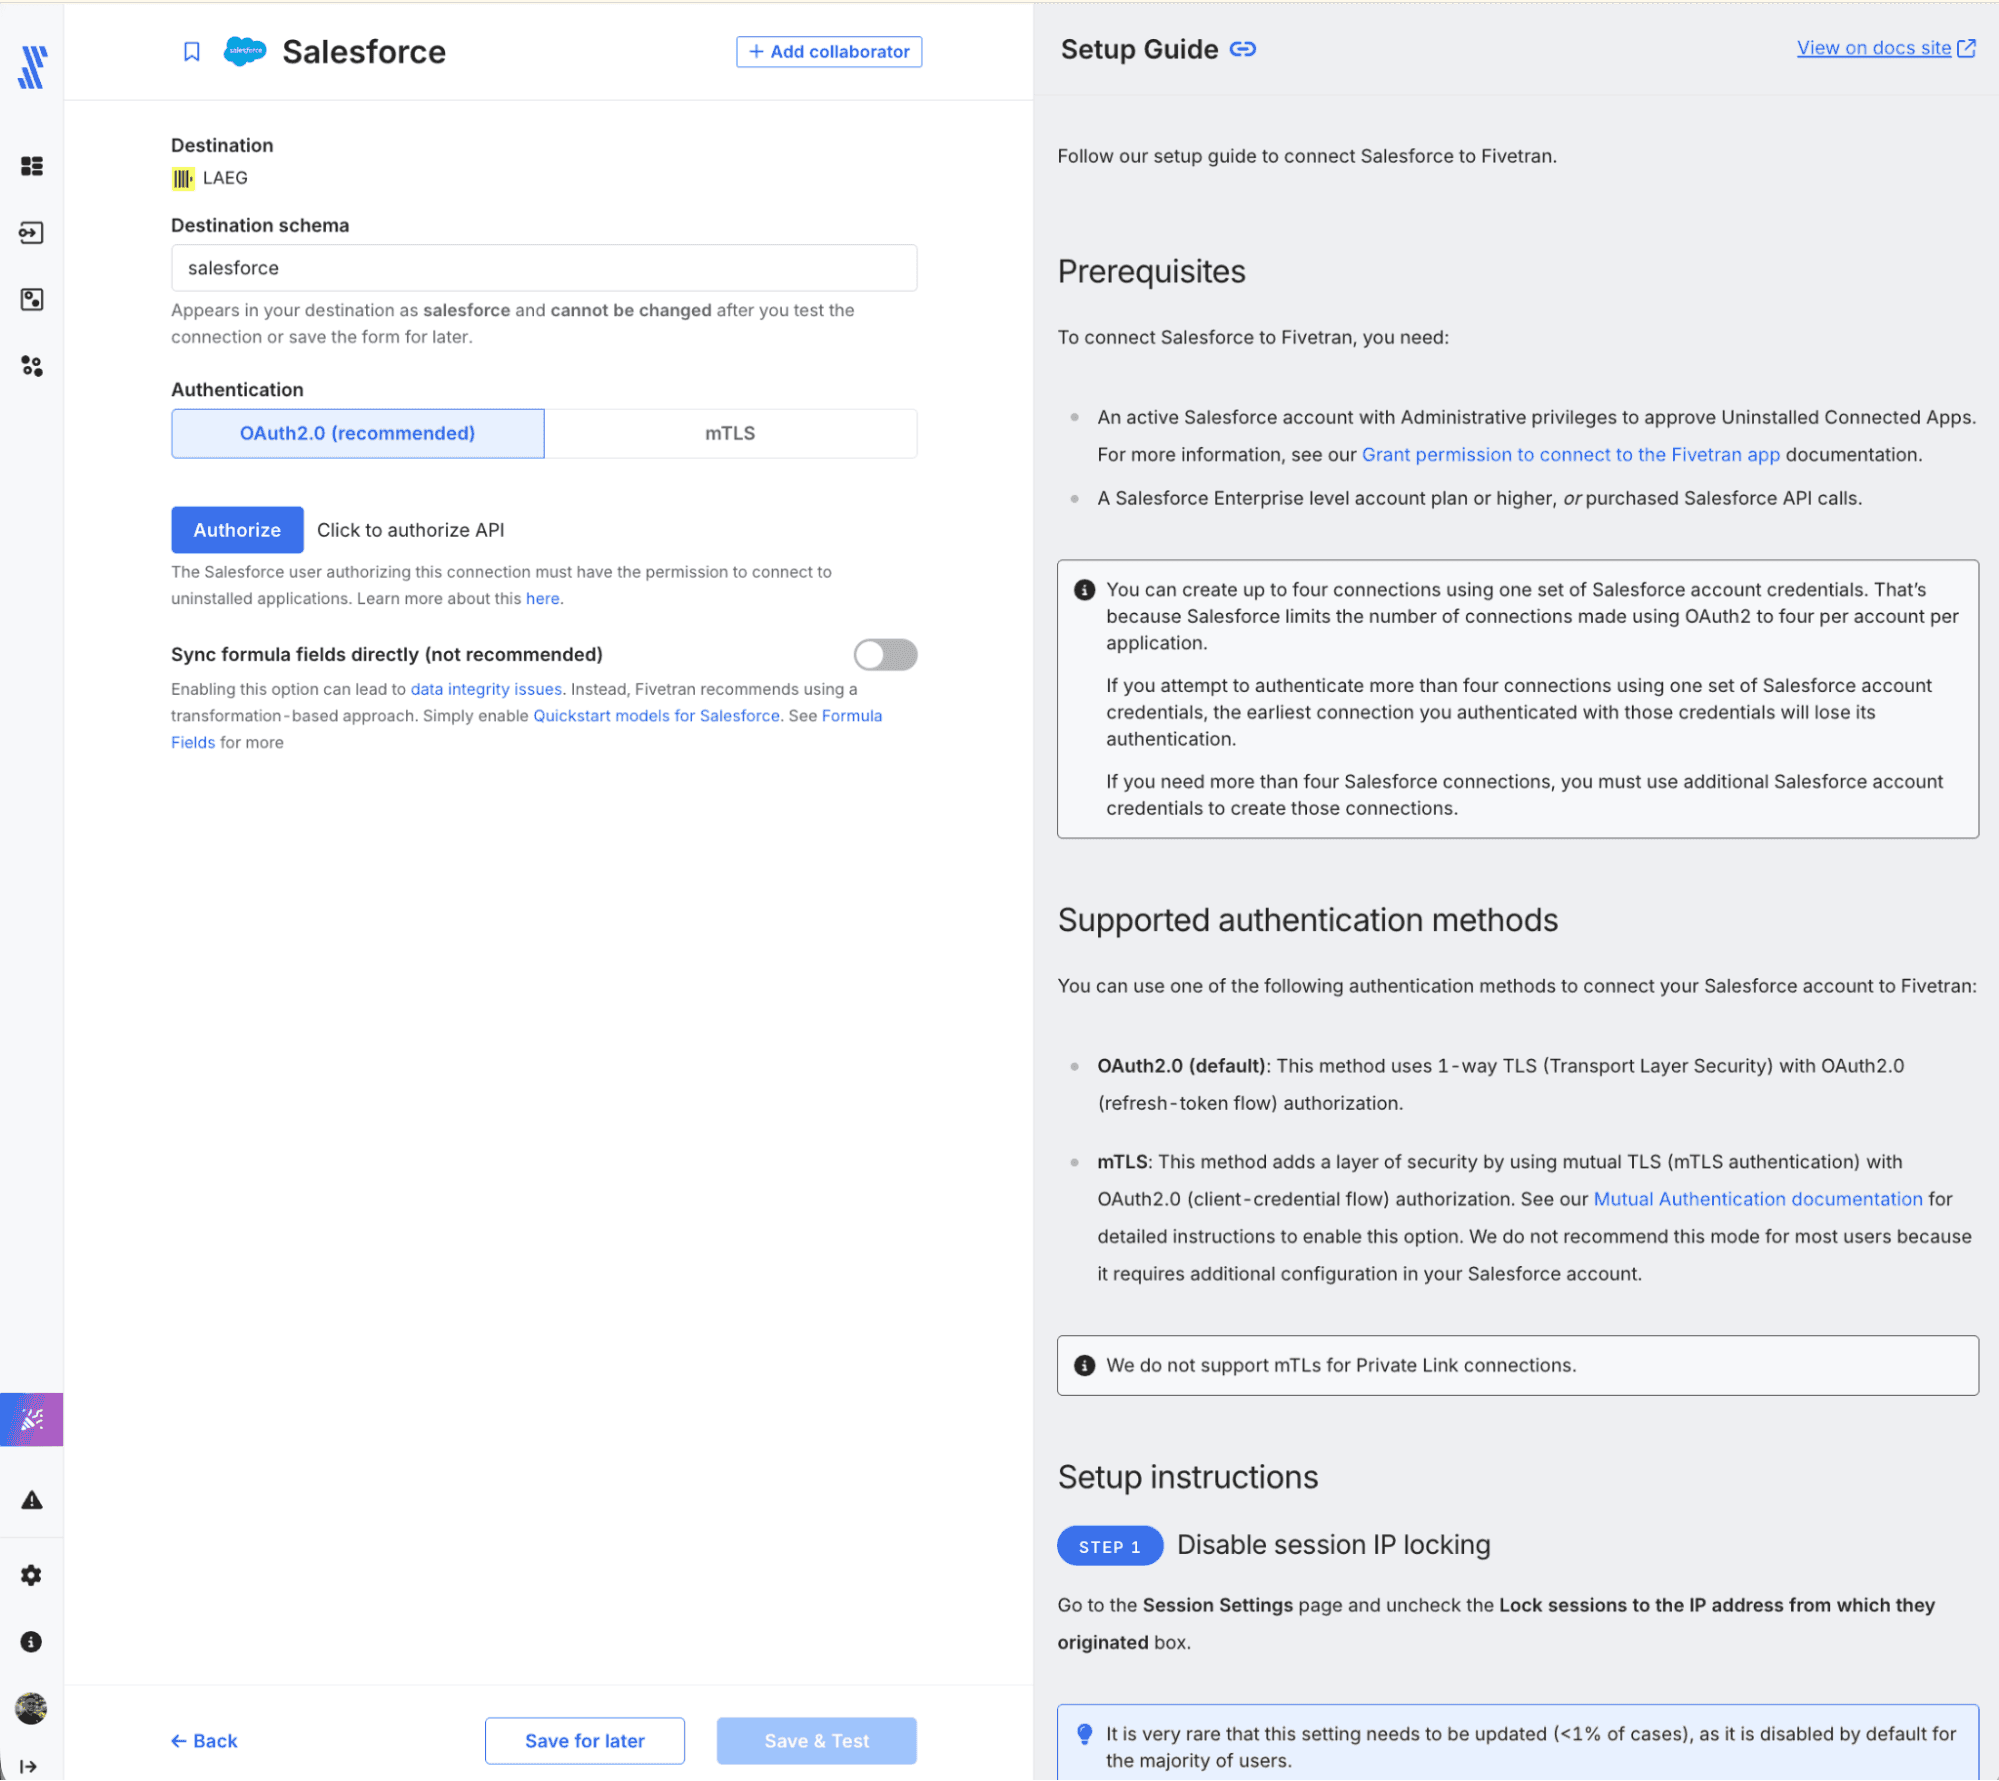This screenshot has height=1781, width=1999.
Task: Click the bookmark icon beside the Salesforce title
Action: (192, 52)
